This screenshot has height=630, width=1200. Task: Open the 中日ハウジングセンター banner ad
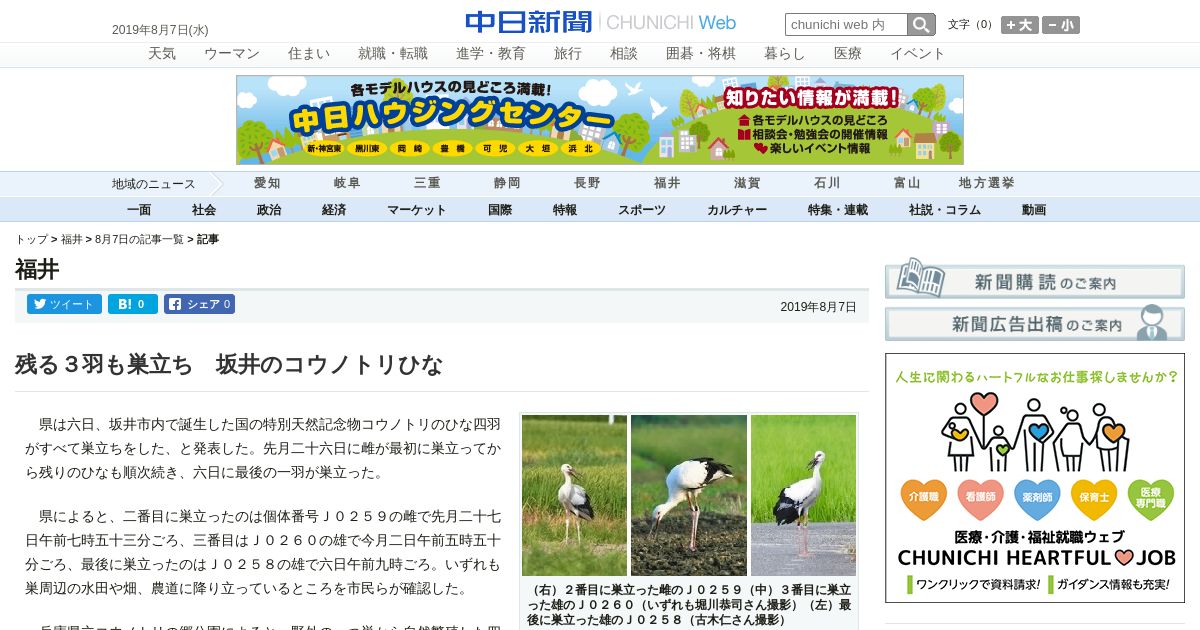click(600, 120)
